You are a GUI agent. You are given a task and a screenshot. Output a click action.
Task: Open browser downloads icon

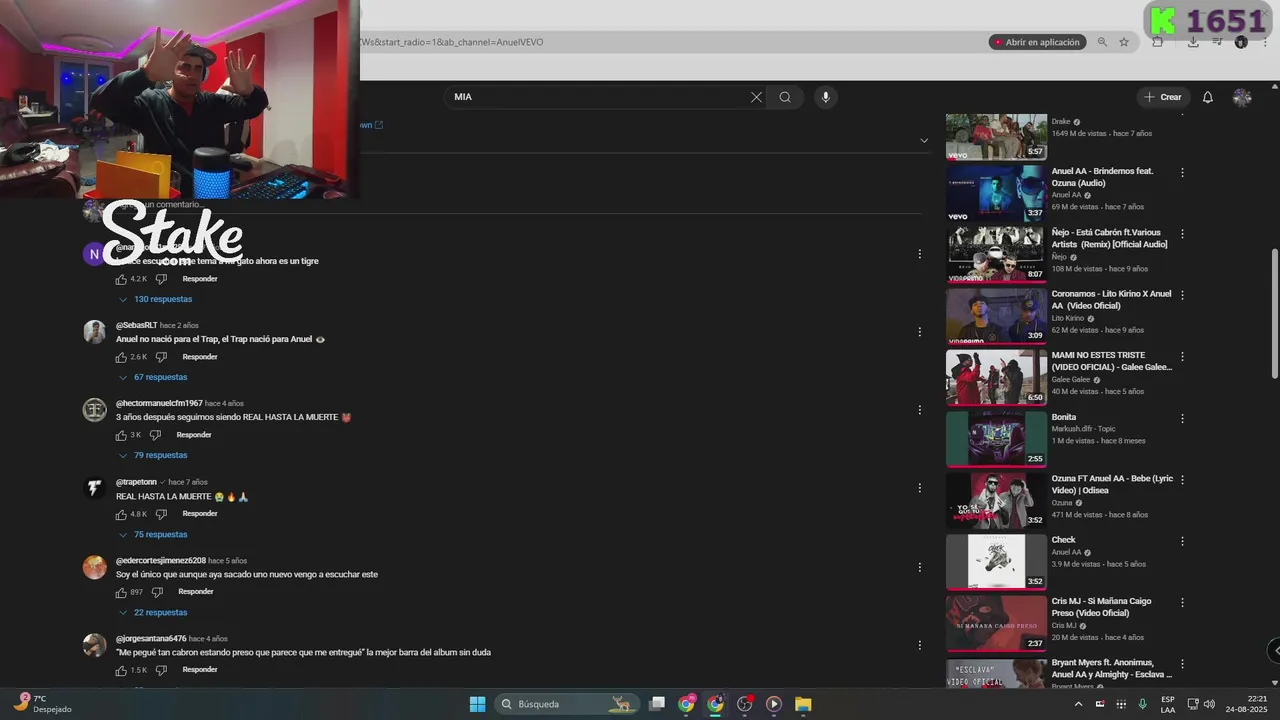point(1193,42)
